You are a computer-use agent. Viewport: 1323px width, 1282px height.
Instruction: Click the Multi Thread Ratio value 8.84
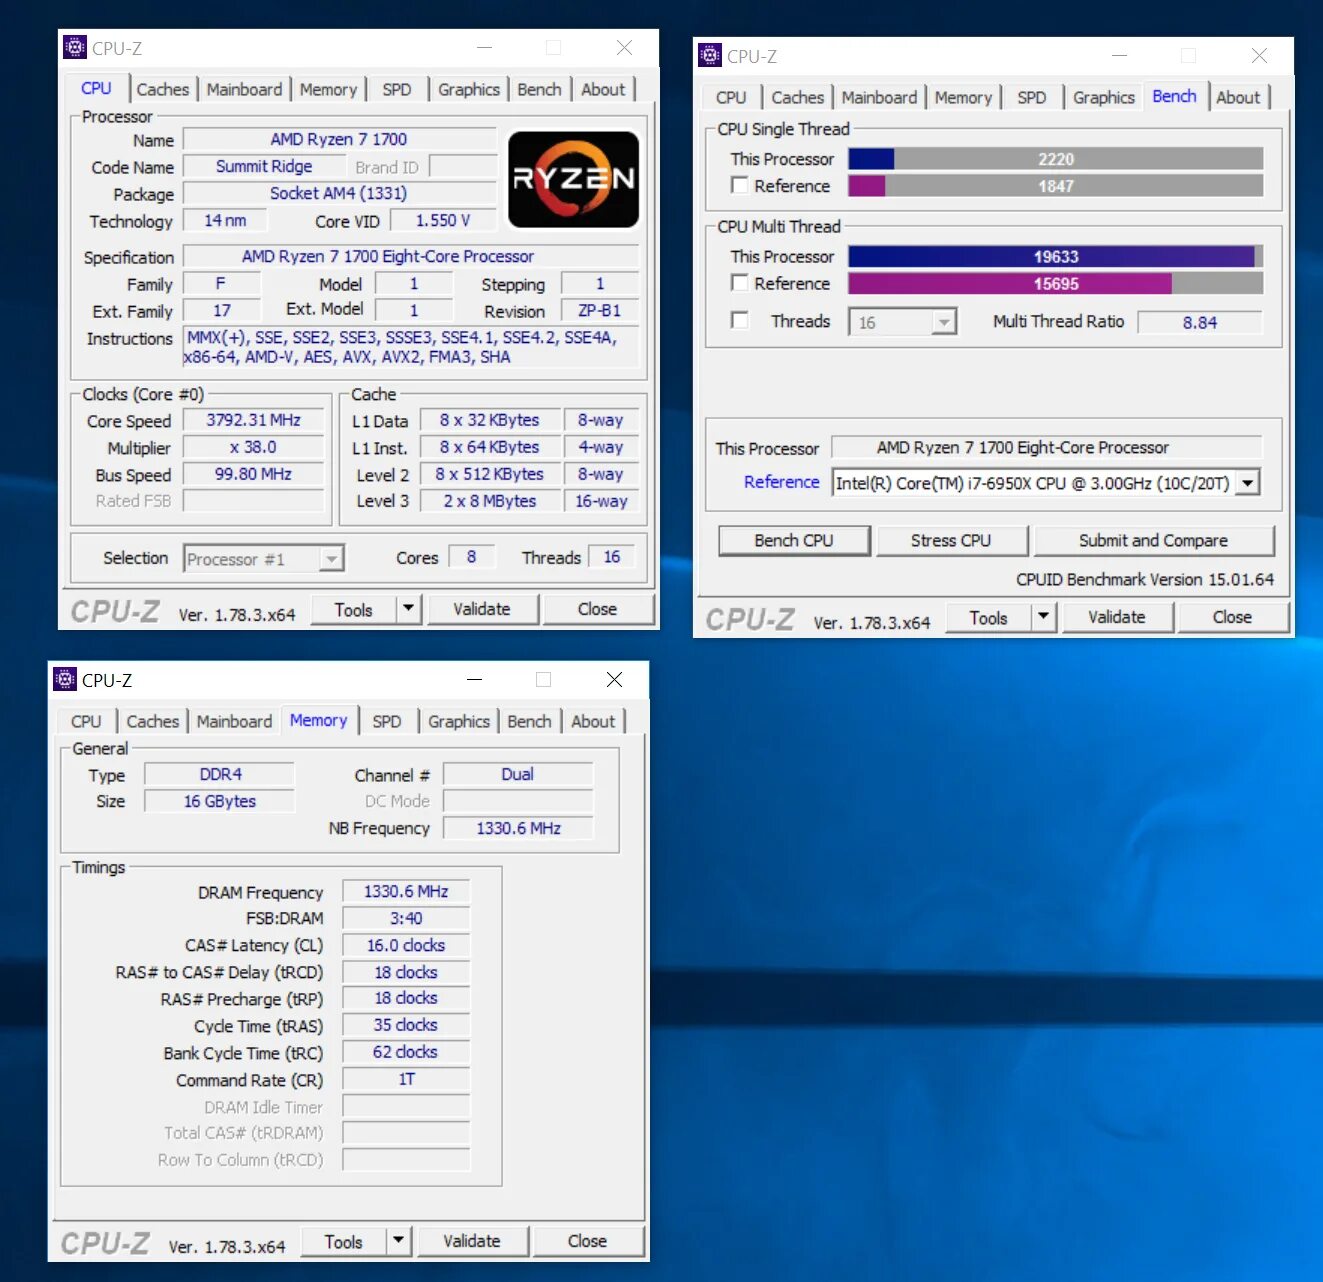click(x=1200, y=322)
